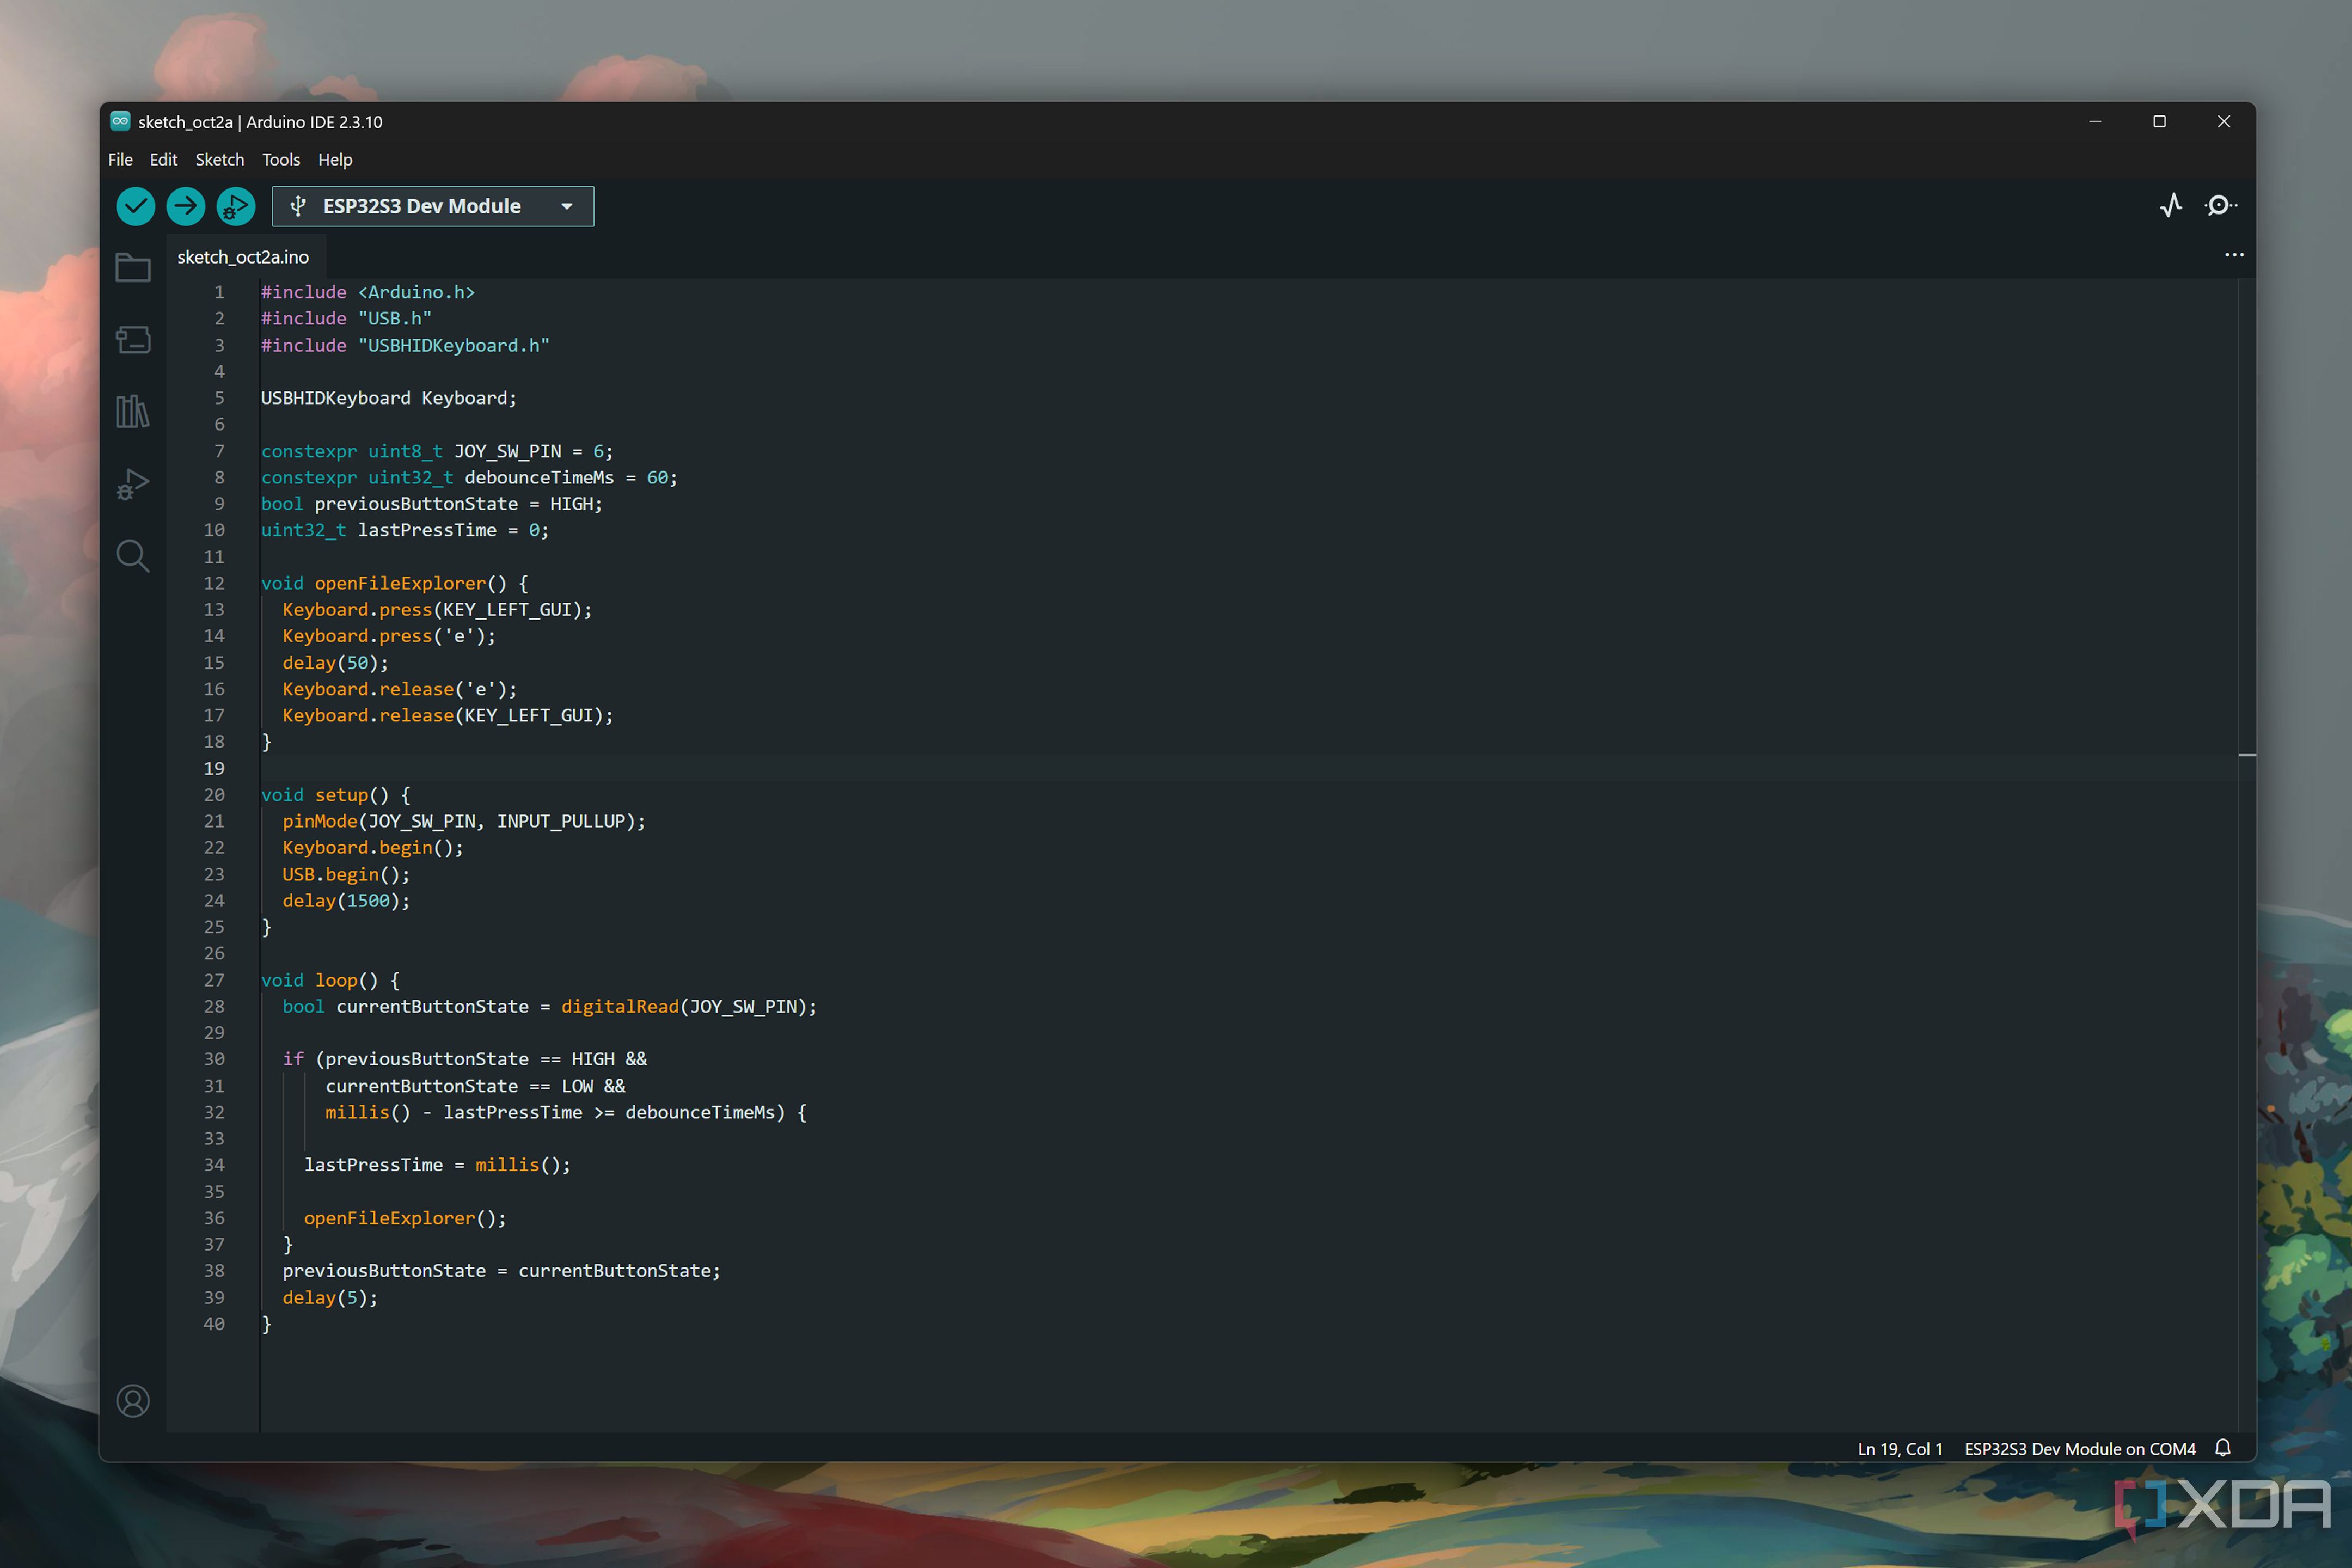Click lastPressTime = millis(); on line 34
This screenshot has height=1568, width=2352.
(x=437, y=1165)
